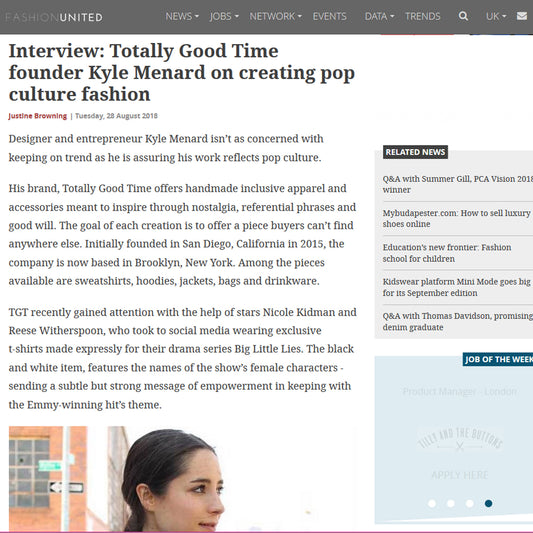533x533 pixels.
Task: Open Education's new frontier article
Action: 447,253
